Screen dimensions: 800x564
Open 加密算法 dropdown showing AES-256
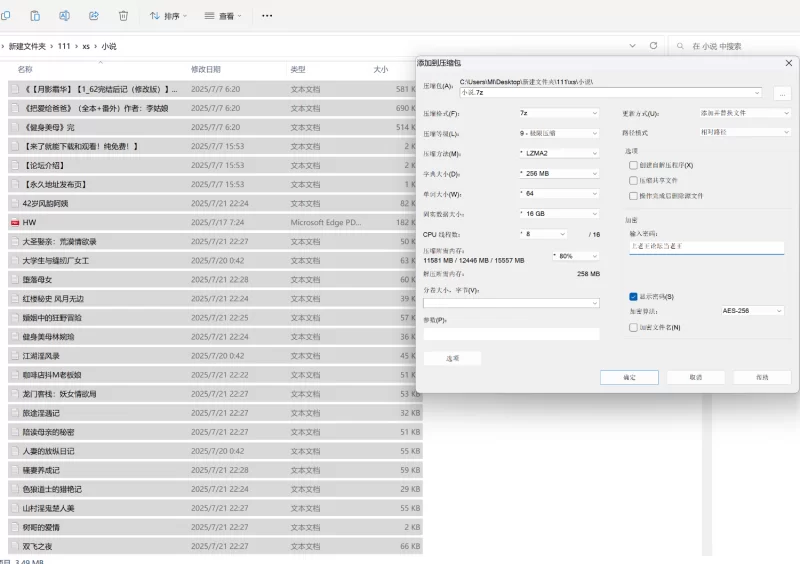752,310
